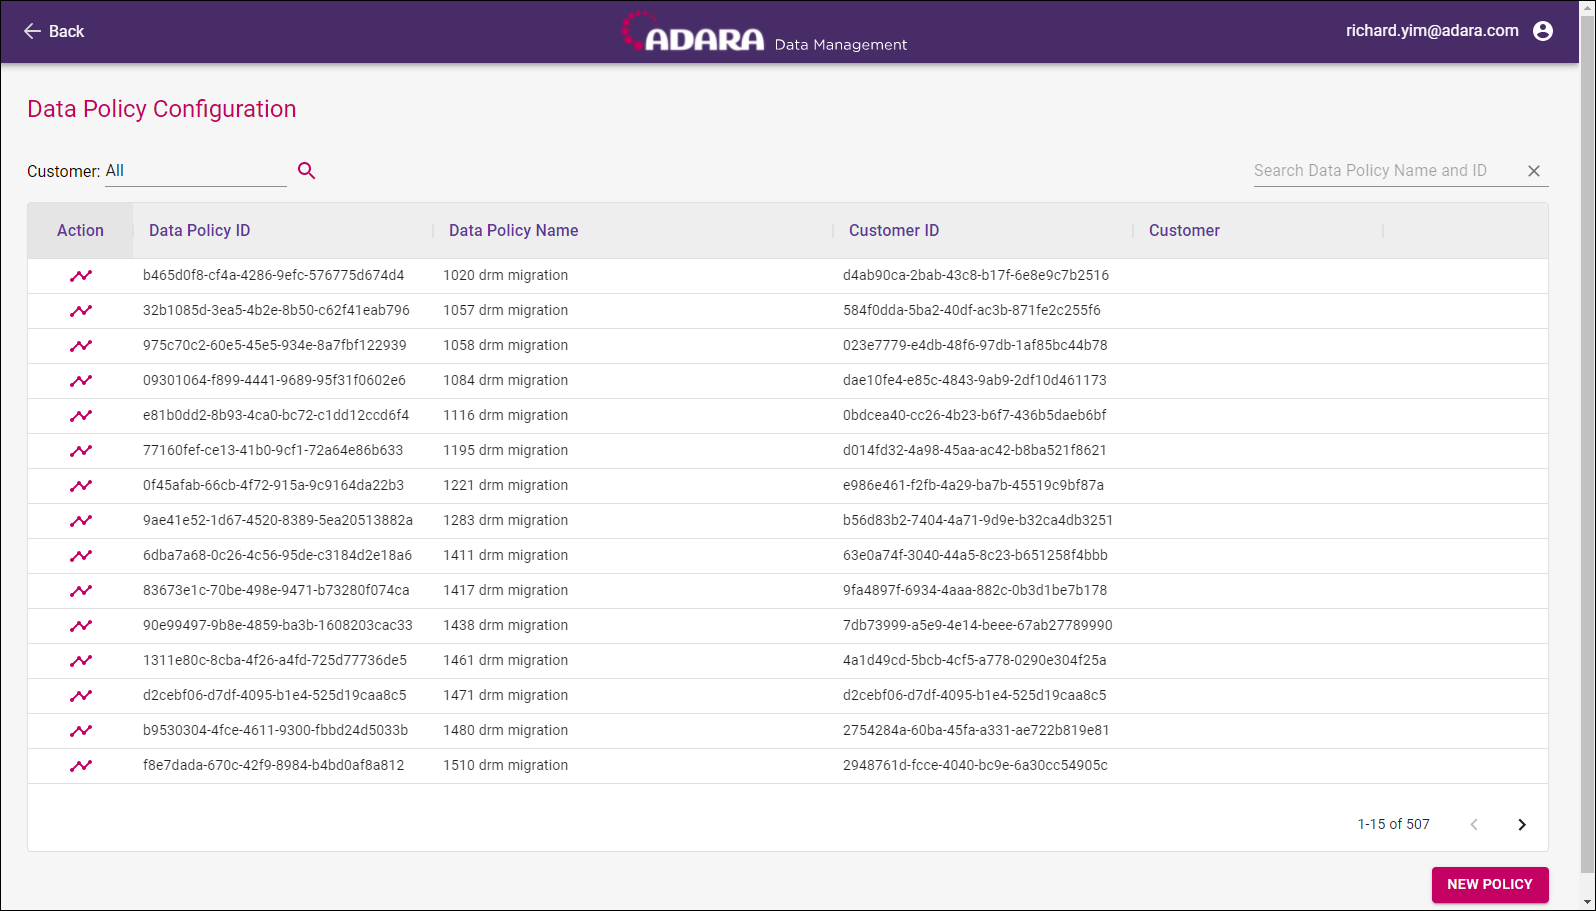Go back using the Back arrow

point(54,31)
